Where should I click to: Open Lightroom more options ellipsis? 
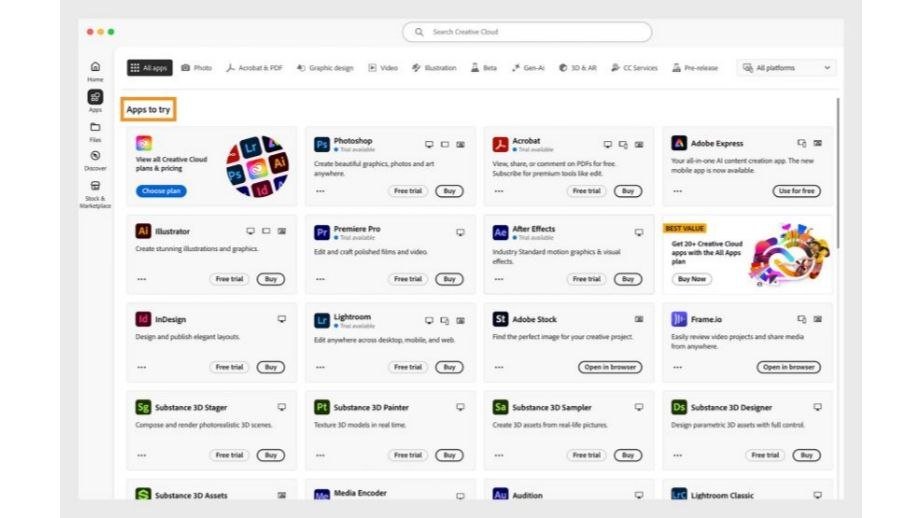point(320,367)
